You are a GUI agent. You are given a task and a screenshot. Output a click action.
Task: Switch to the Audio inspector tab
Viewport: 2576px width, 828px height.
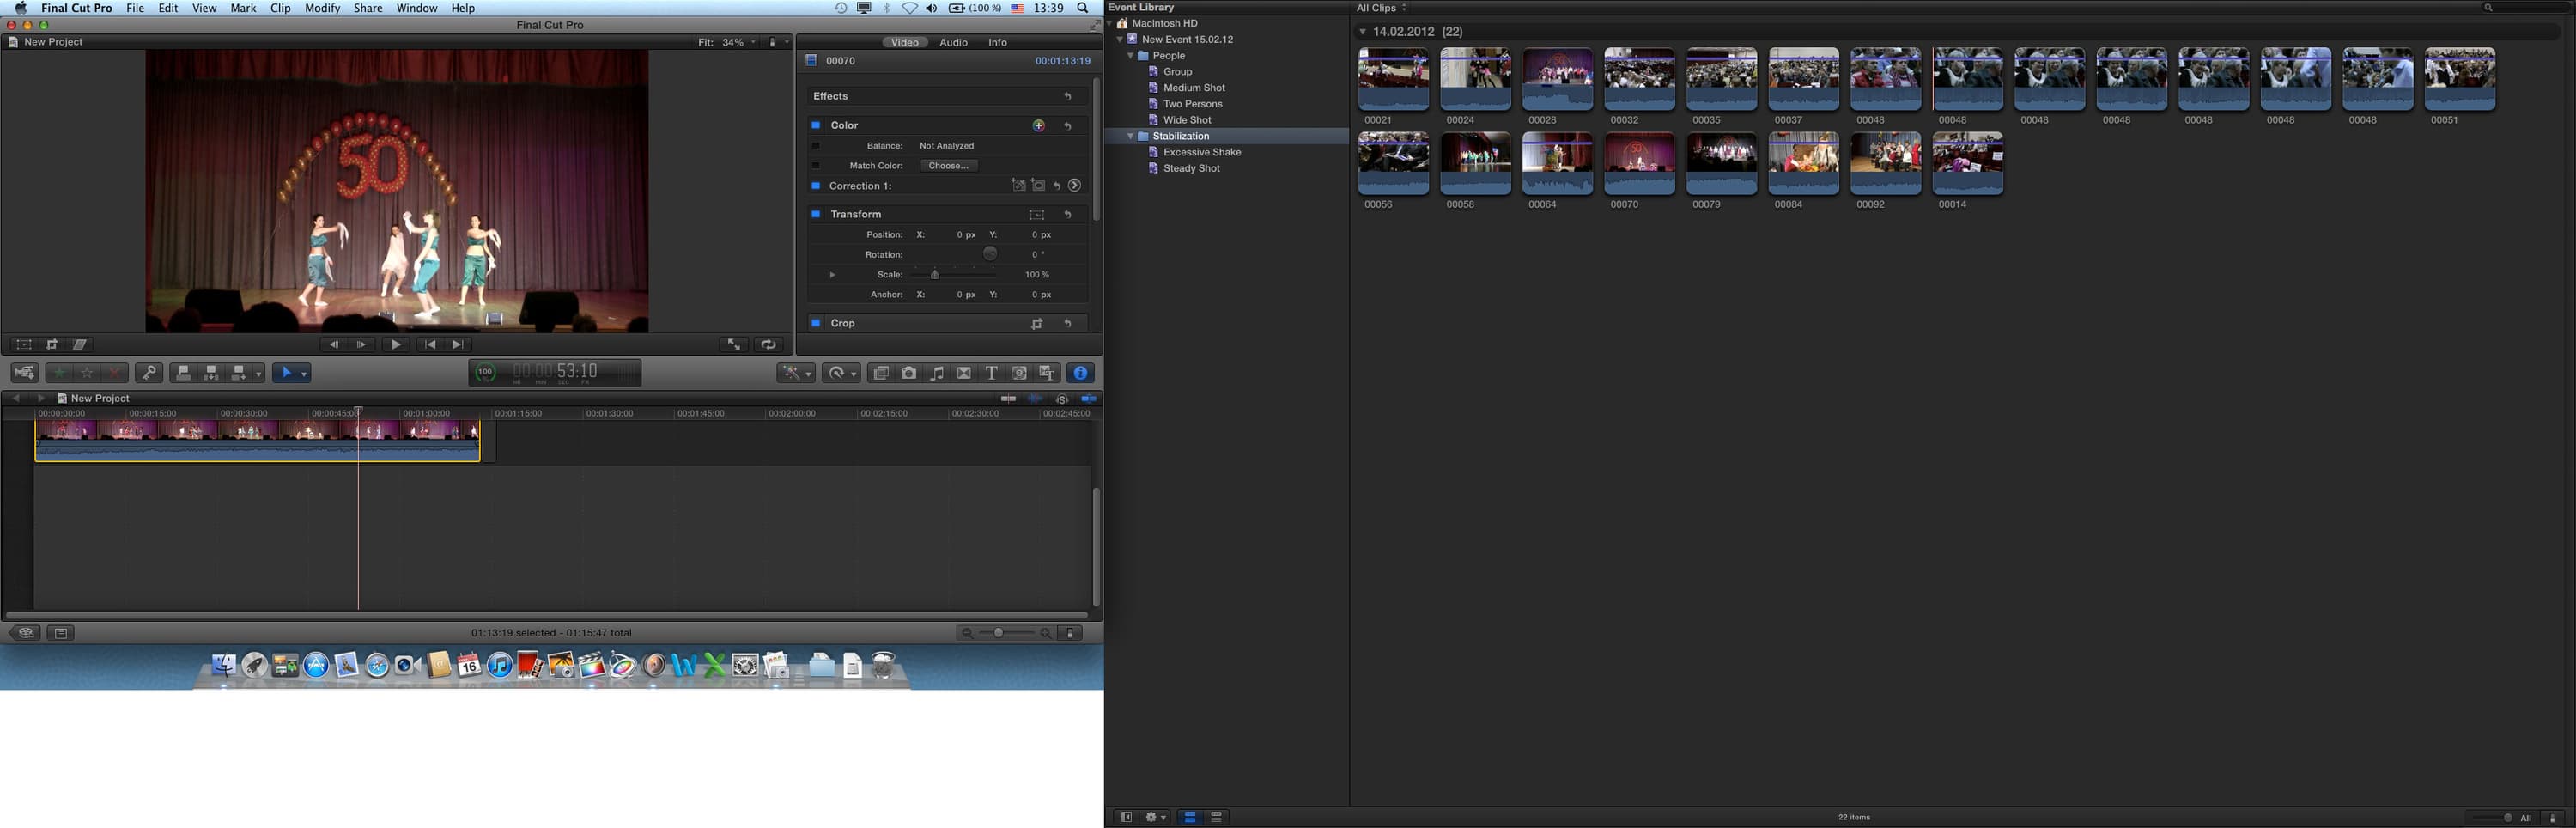click(x=952, y=43)
